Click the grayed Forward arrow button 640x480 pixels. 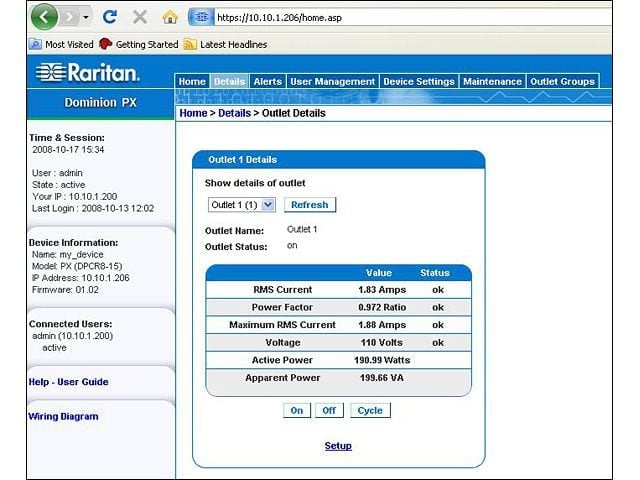coord(70,17)
